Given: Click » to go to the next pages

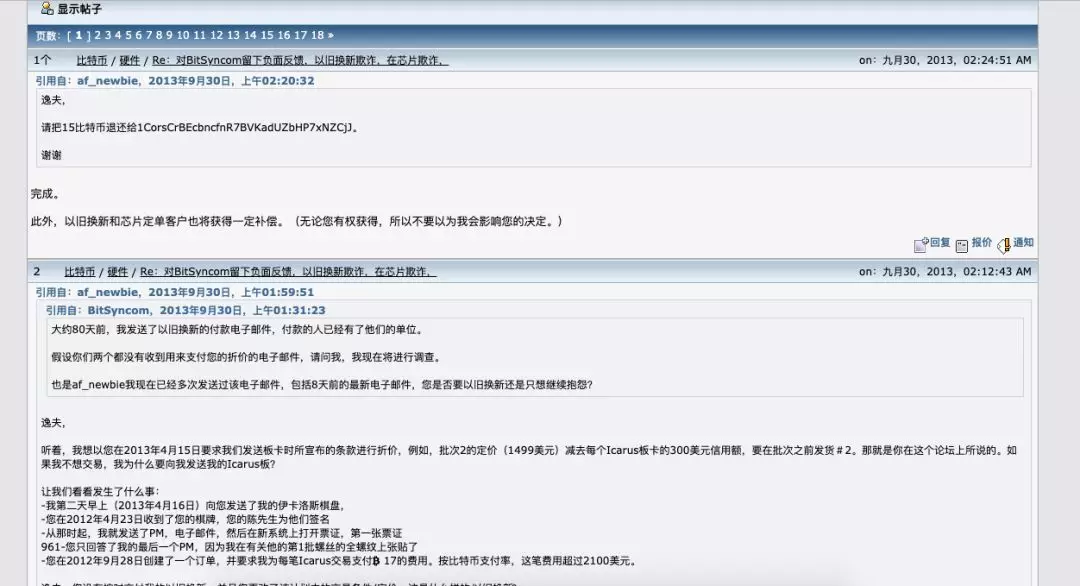Looking at the screenshot, I should click(x=330, y=33).
